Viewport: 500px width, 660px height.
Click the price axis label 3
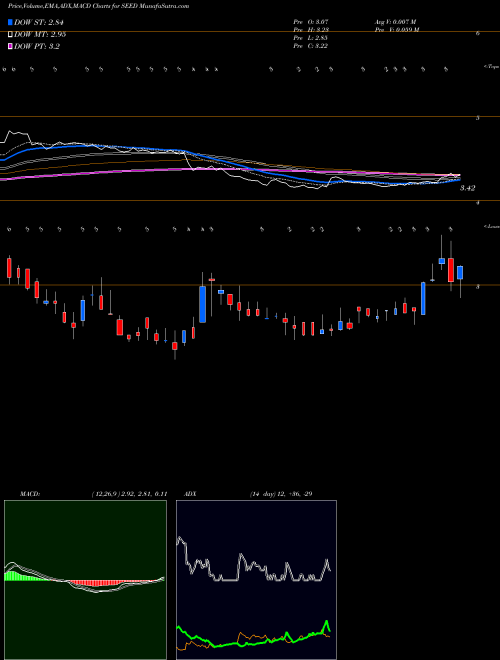(478, 287)
